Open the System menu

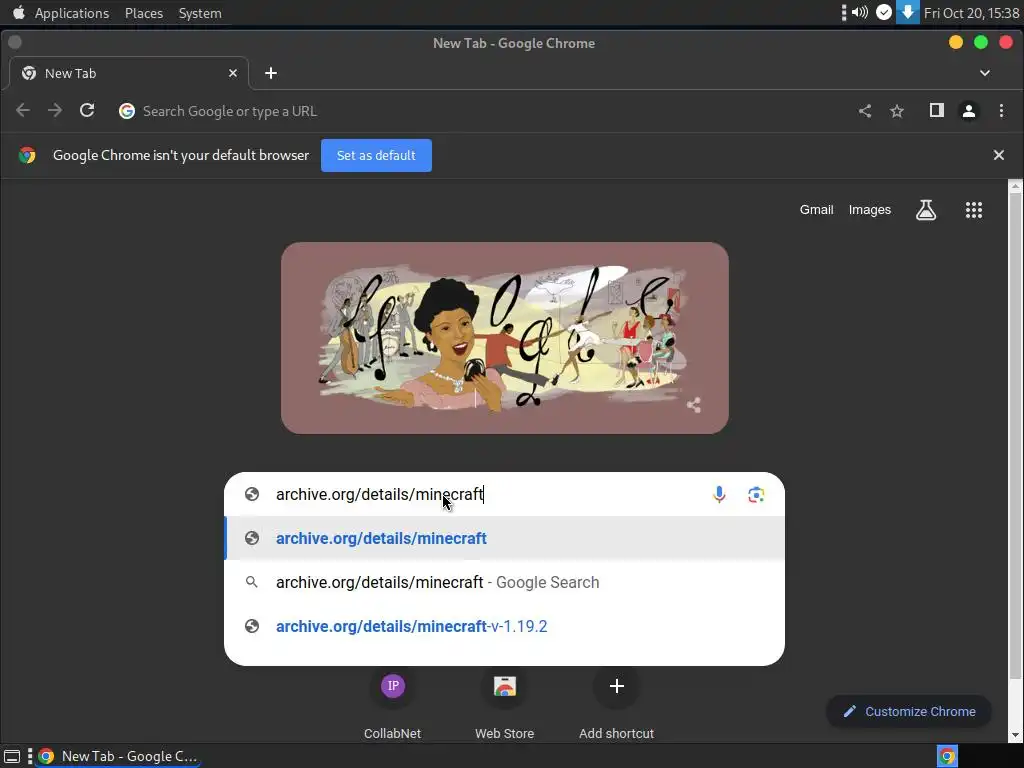[x=200, y=13]
